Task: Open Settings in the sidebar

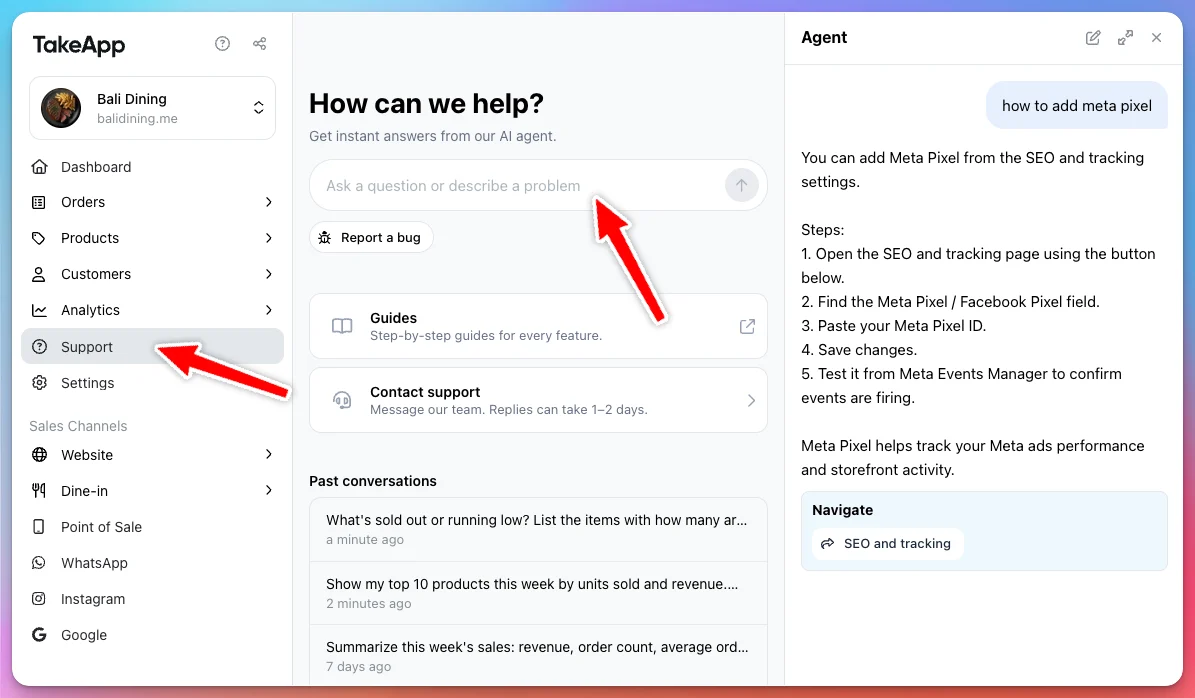Action: pos(152,383)
